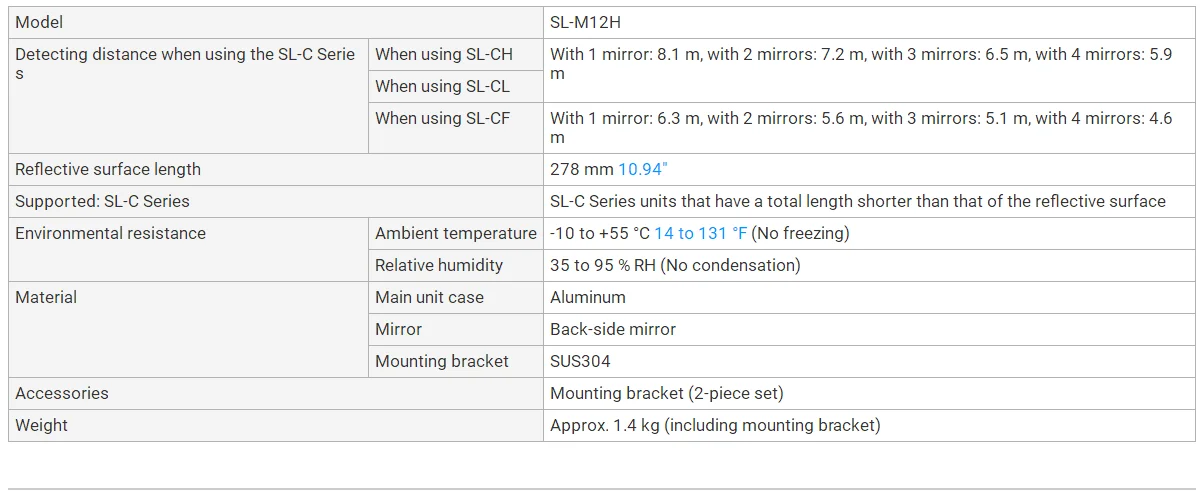This screenshot has width=1203, height=500.
Task: Click the Accessories row label
Action: pos(62,393)
